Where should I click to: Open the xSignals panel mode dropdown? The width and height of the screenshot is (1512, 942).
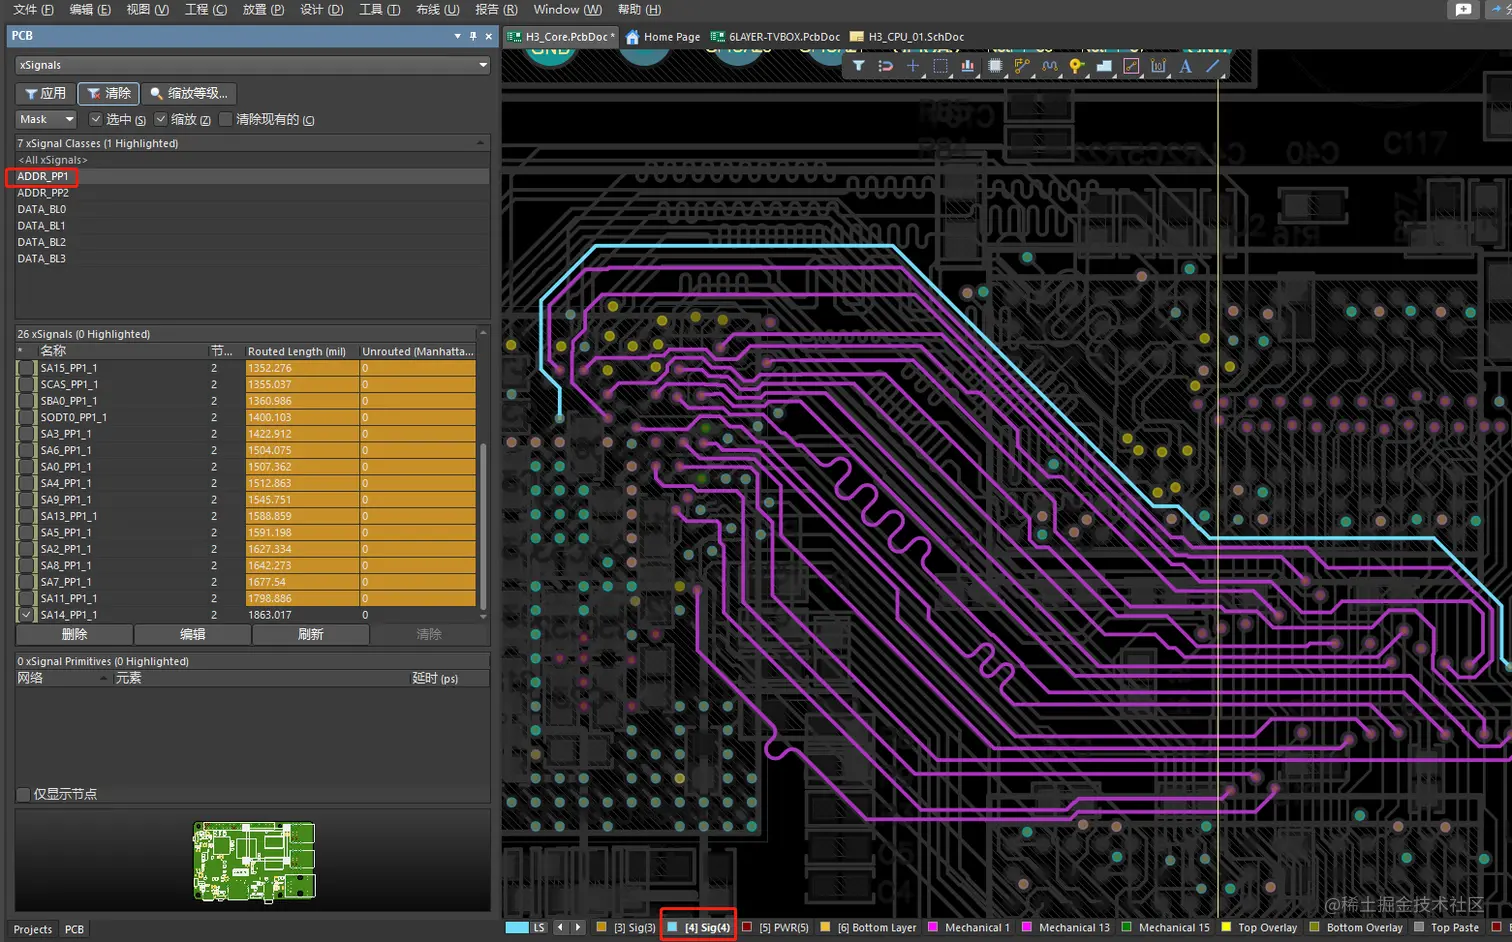(x=483, y=65)
